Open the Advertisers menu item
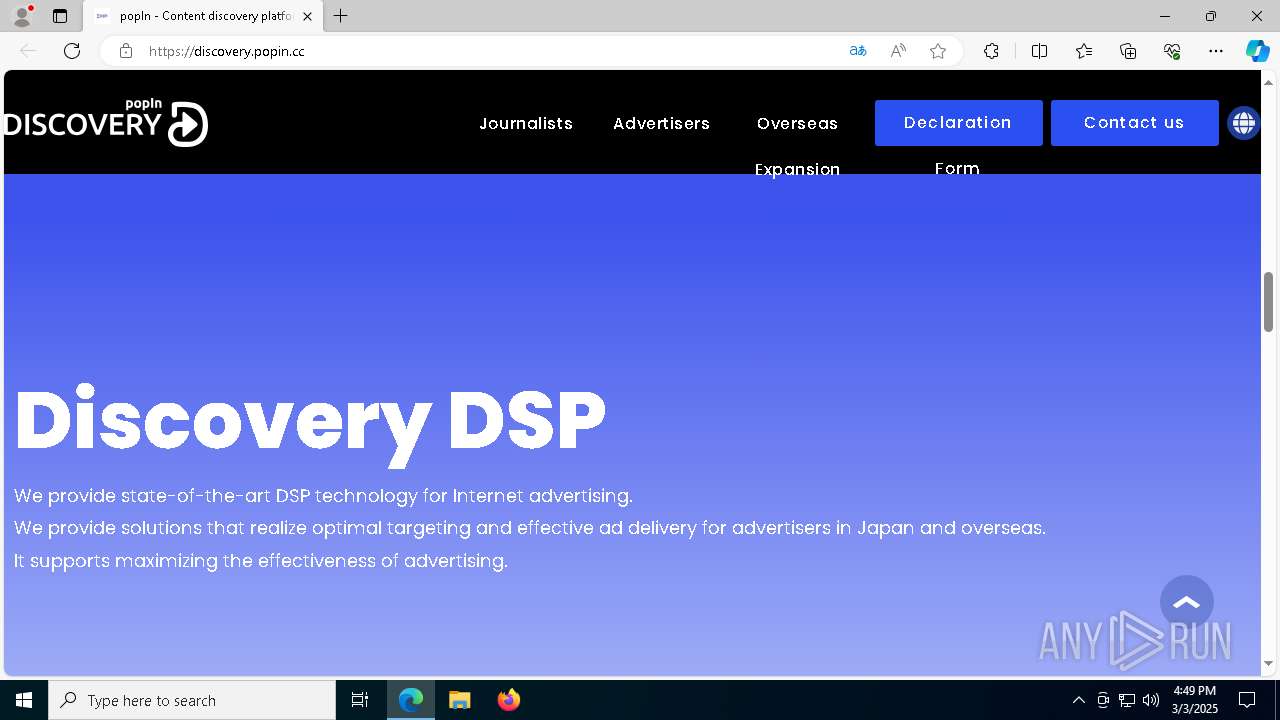This screenshot has width=1280, height=720. [x=661, y=123]
